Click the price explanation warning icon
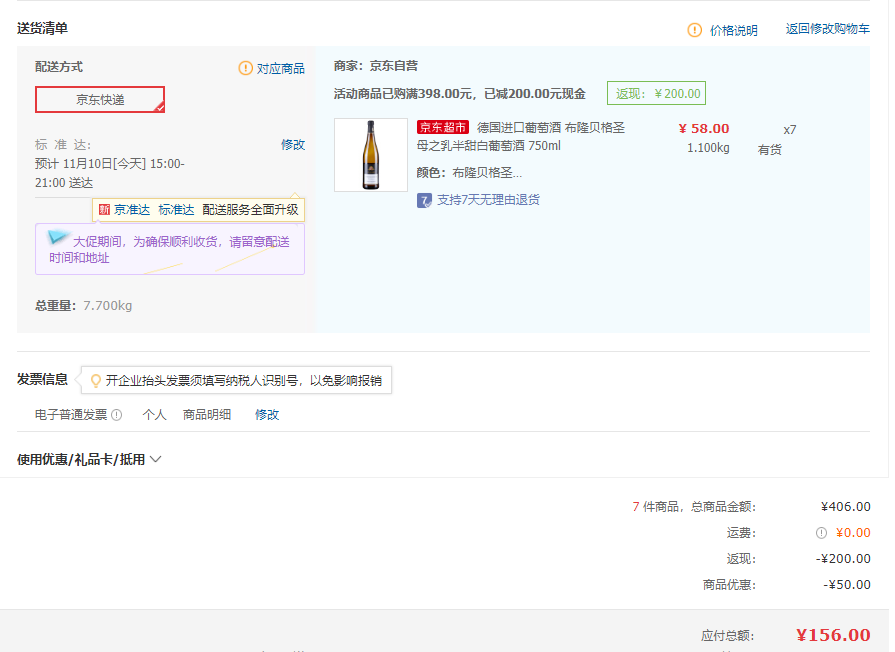This screenshot has height=652, width=895. (694, 30)
